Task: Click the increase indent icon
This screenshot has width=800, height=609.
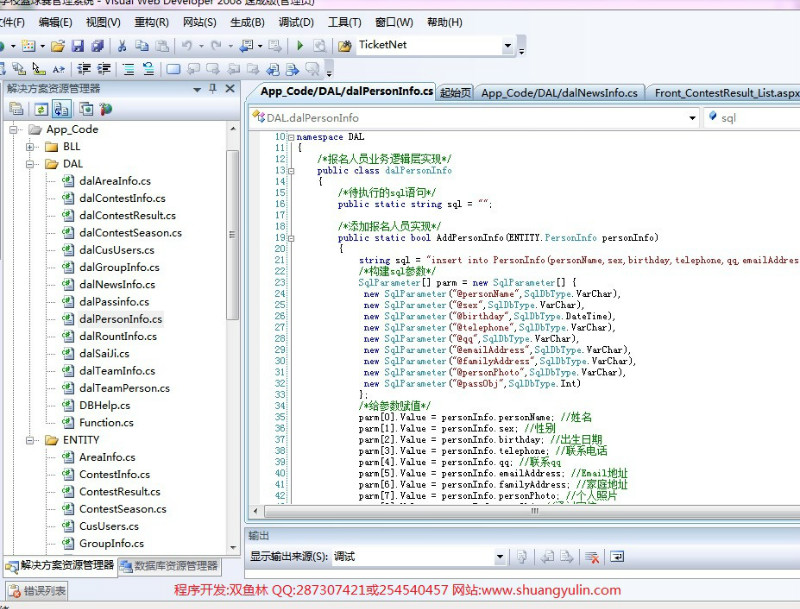Action: (104, 69)
